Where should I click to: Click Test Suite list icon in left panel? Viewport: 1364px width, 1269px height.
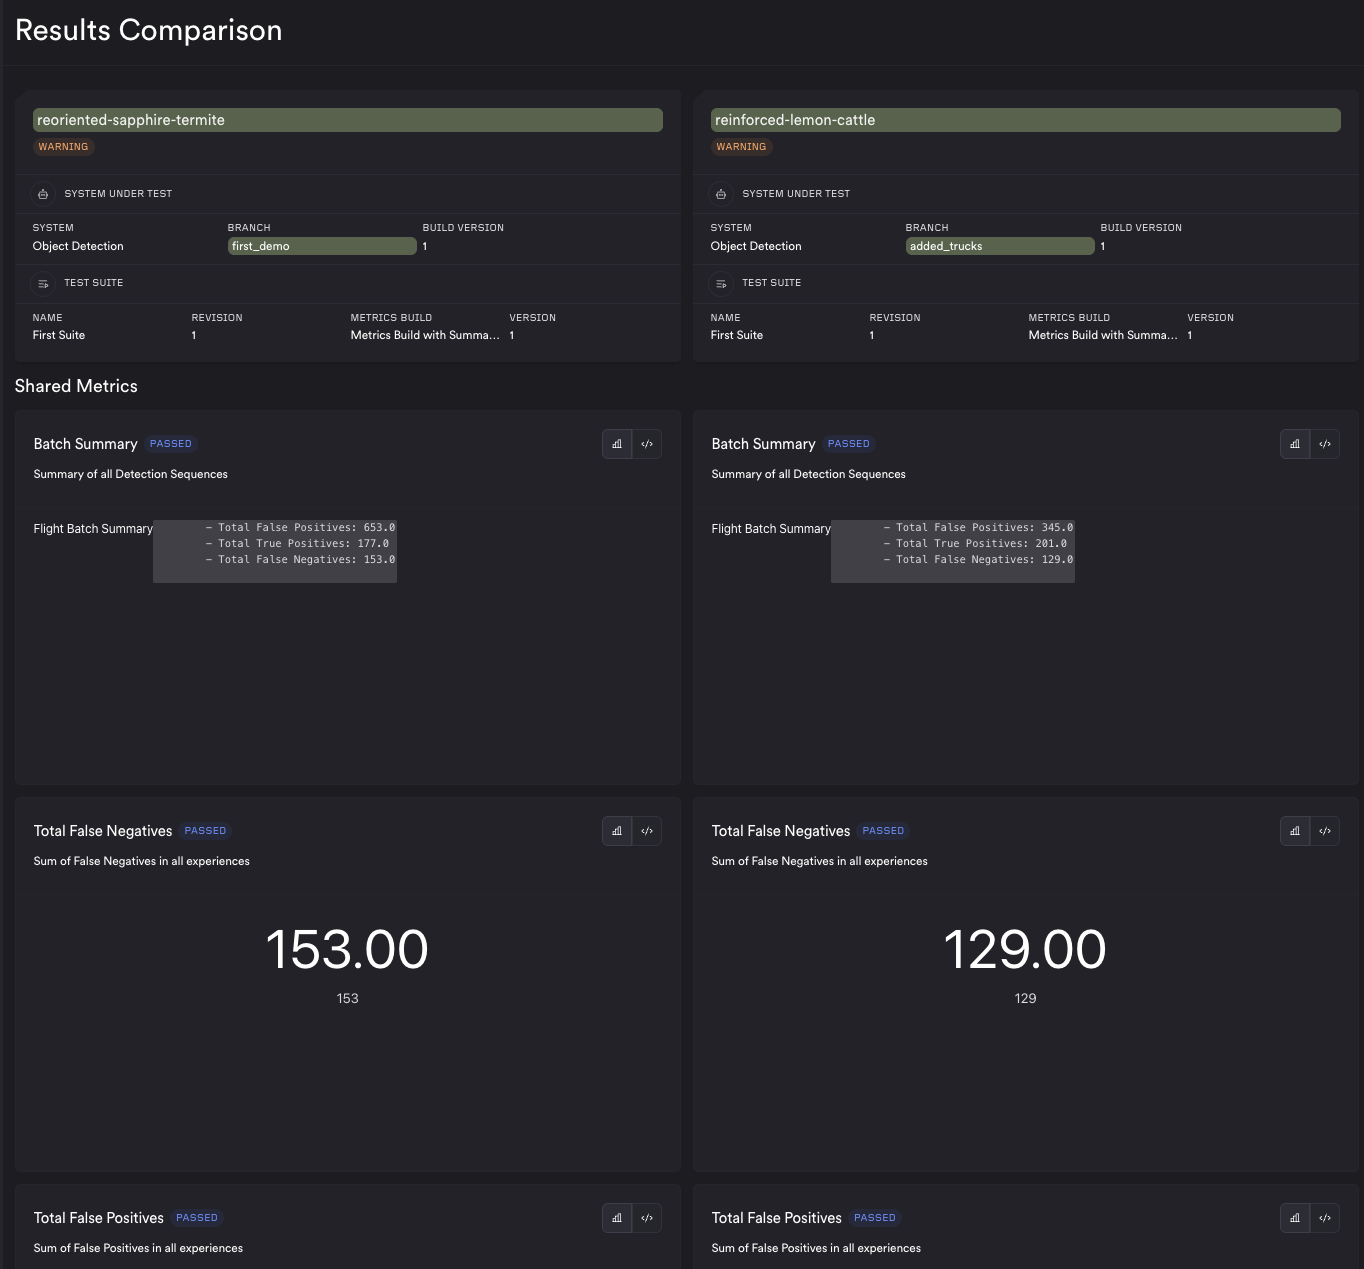[x=43, y=284]
